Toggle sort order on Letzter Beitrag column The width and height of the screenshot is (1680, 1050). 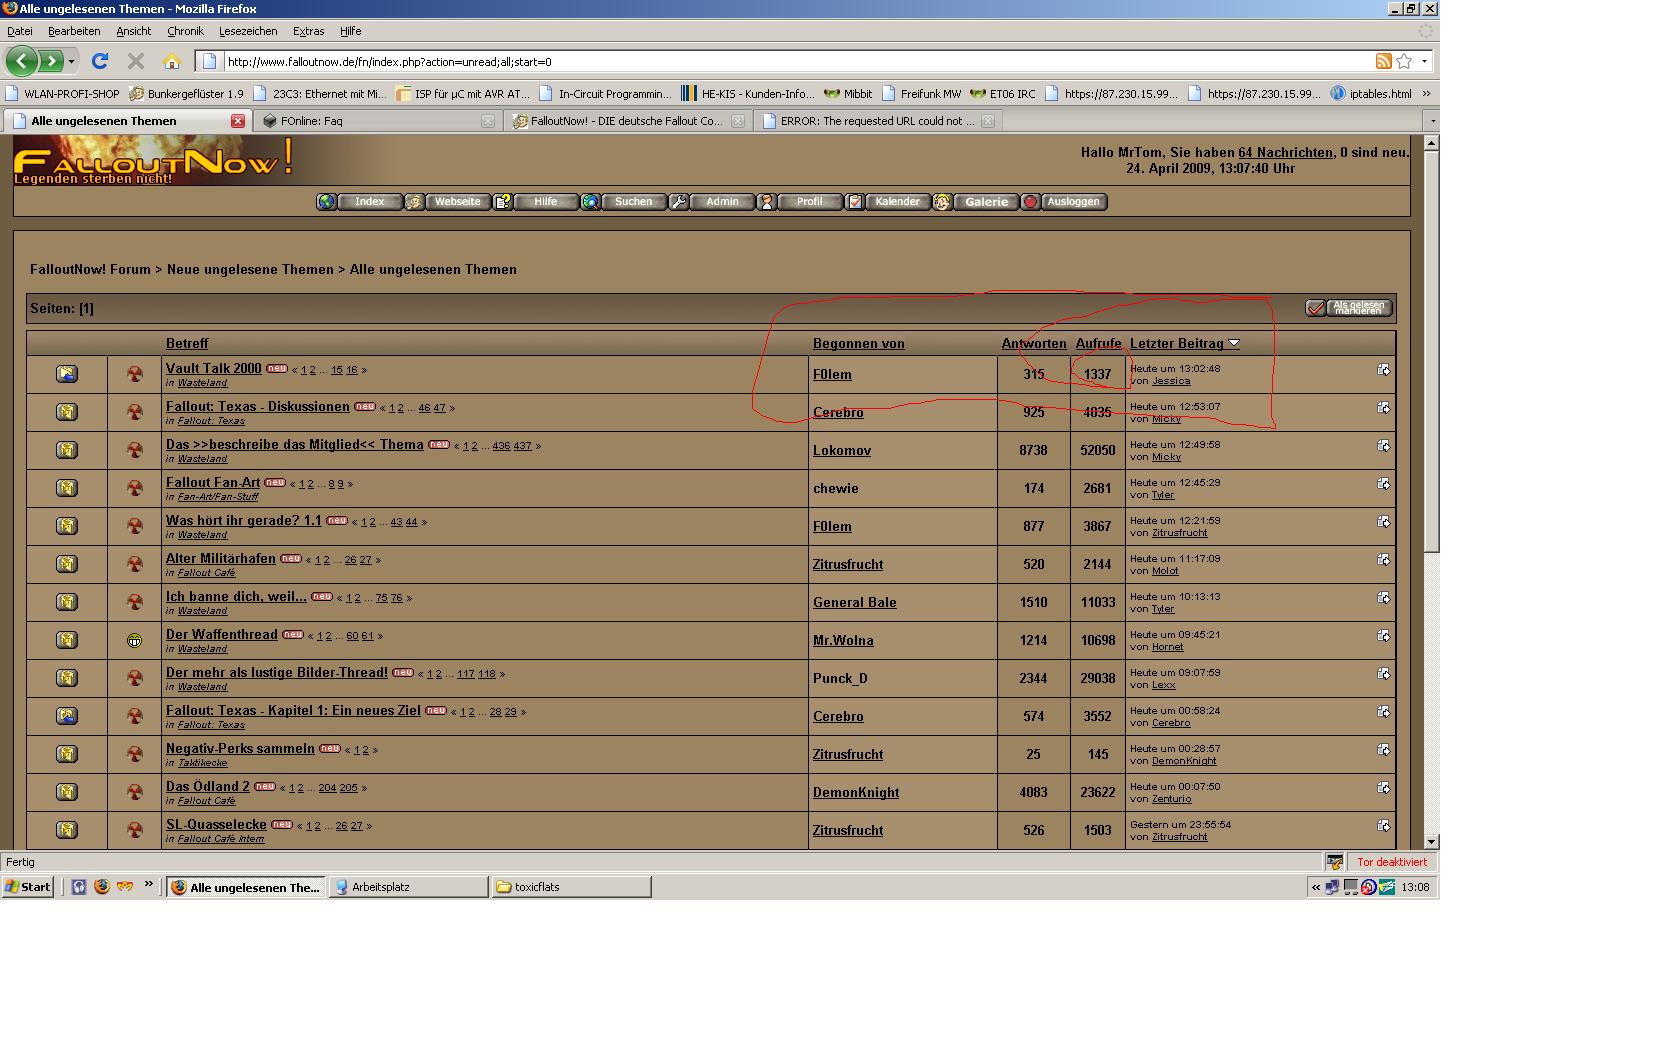[1234, 343]
